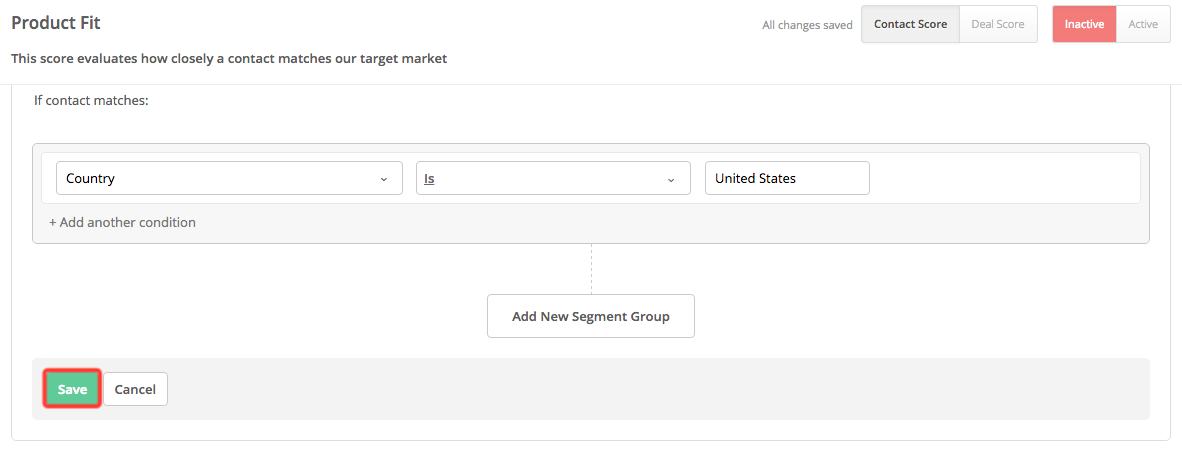The height and width of the screenshot is (451, 1182).
Task: Click 'Add another condition' link
Action: pyautogui.click(x=123, y=222)
